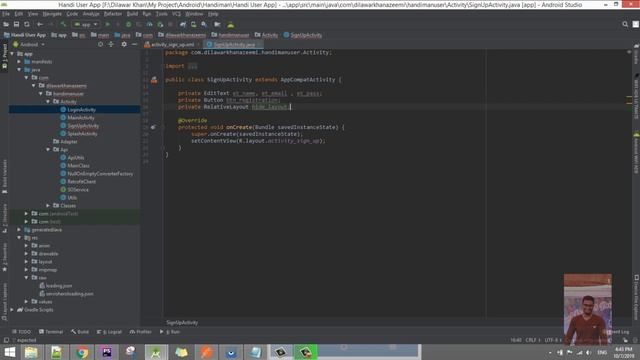Open the File menu
This screenshot has height=360, width=640.
click(x=6, y=14)
